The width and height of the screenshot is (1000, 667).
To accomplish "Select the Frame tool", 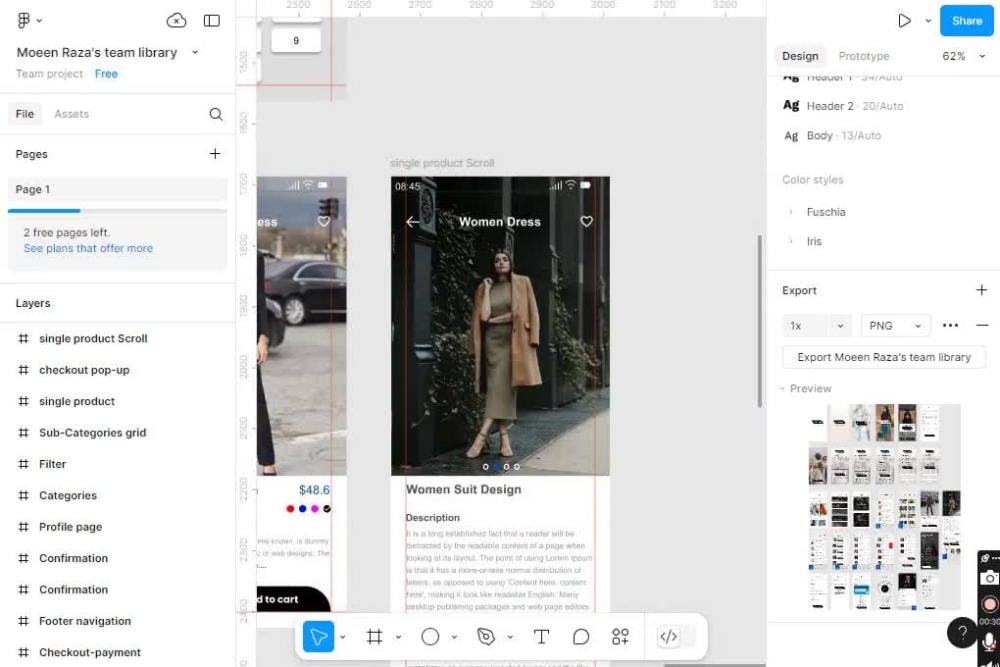I will click(x=374, y=636).
